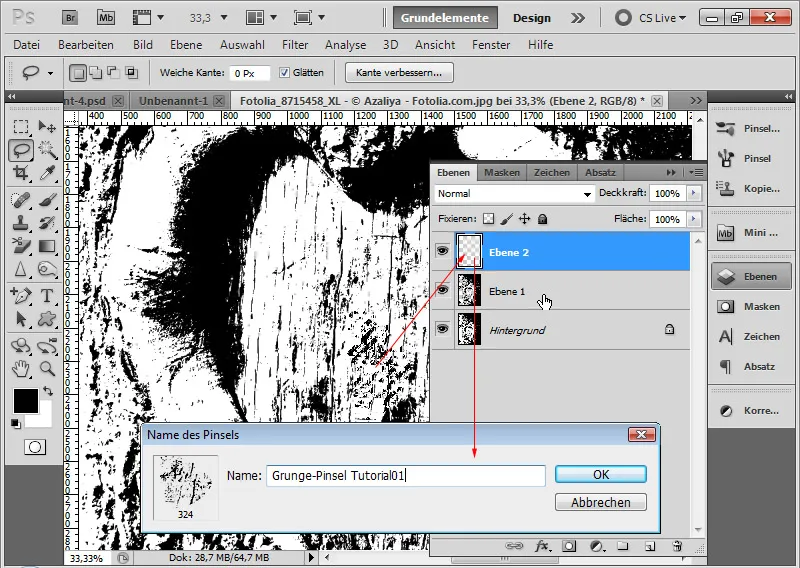Expand more workspaces chevron

(x=578, y=18)
